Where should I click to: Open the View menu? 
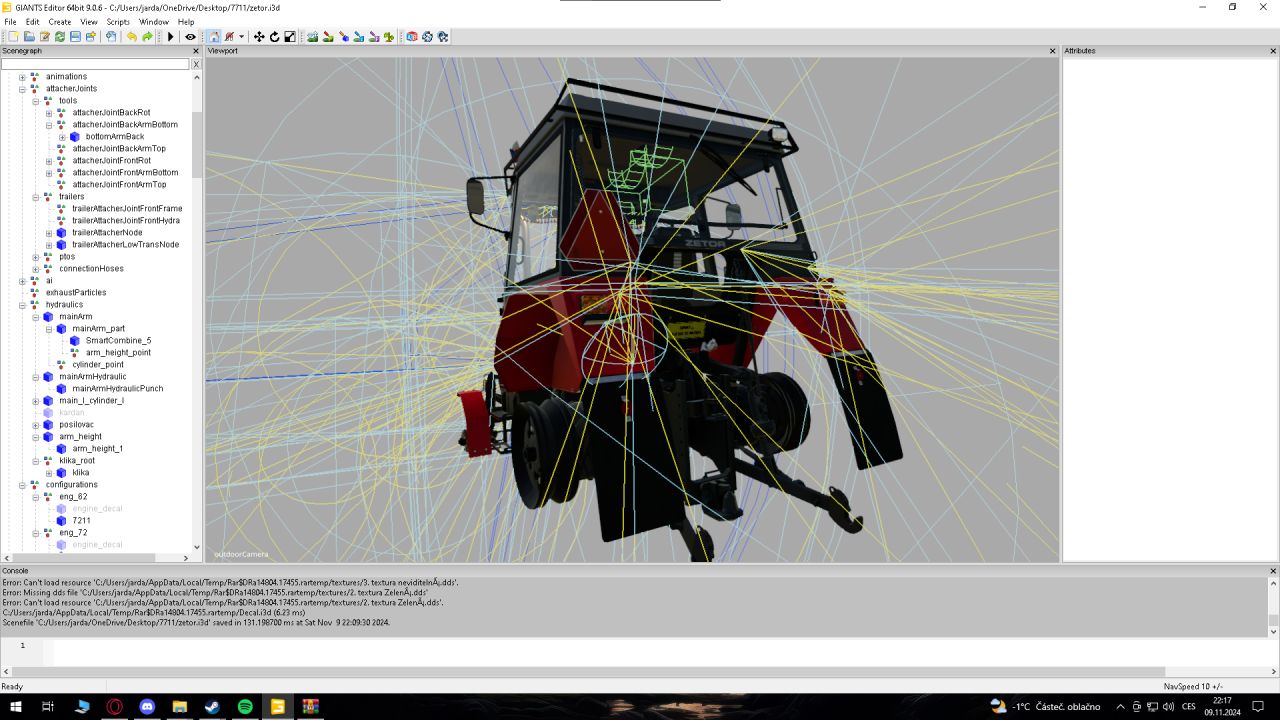point(89,22)
